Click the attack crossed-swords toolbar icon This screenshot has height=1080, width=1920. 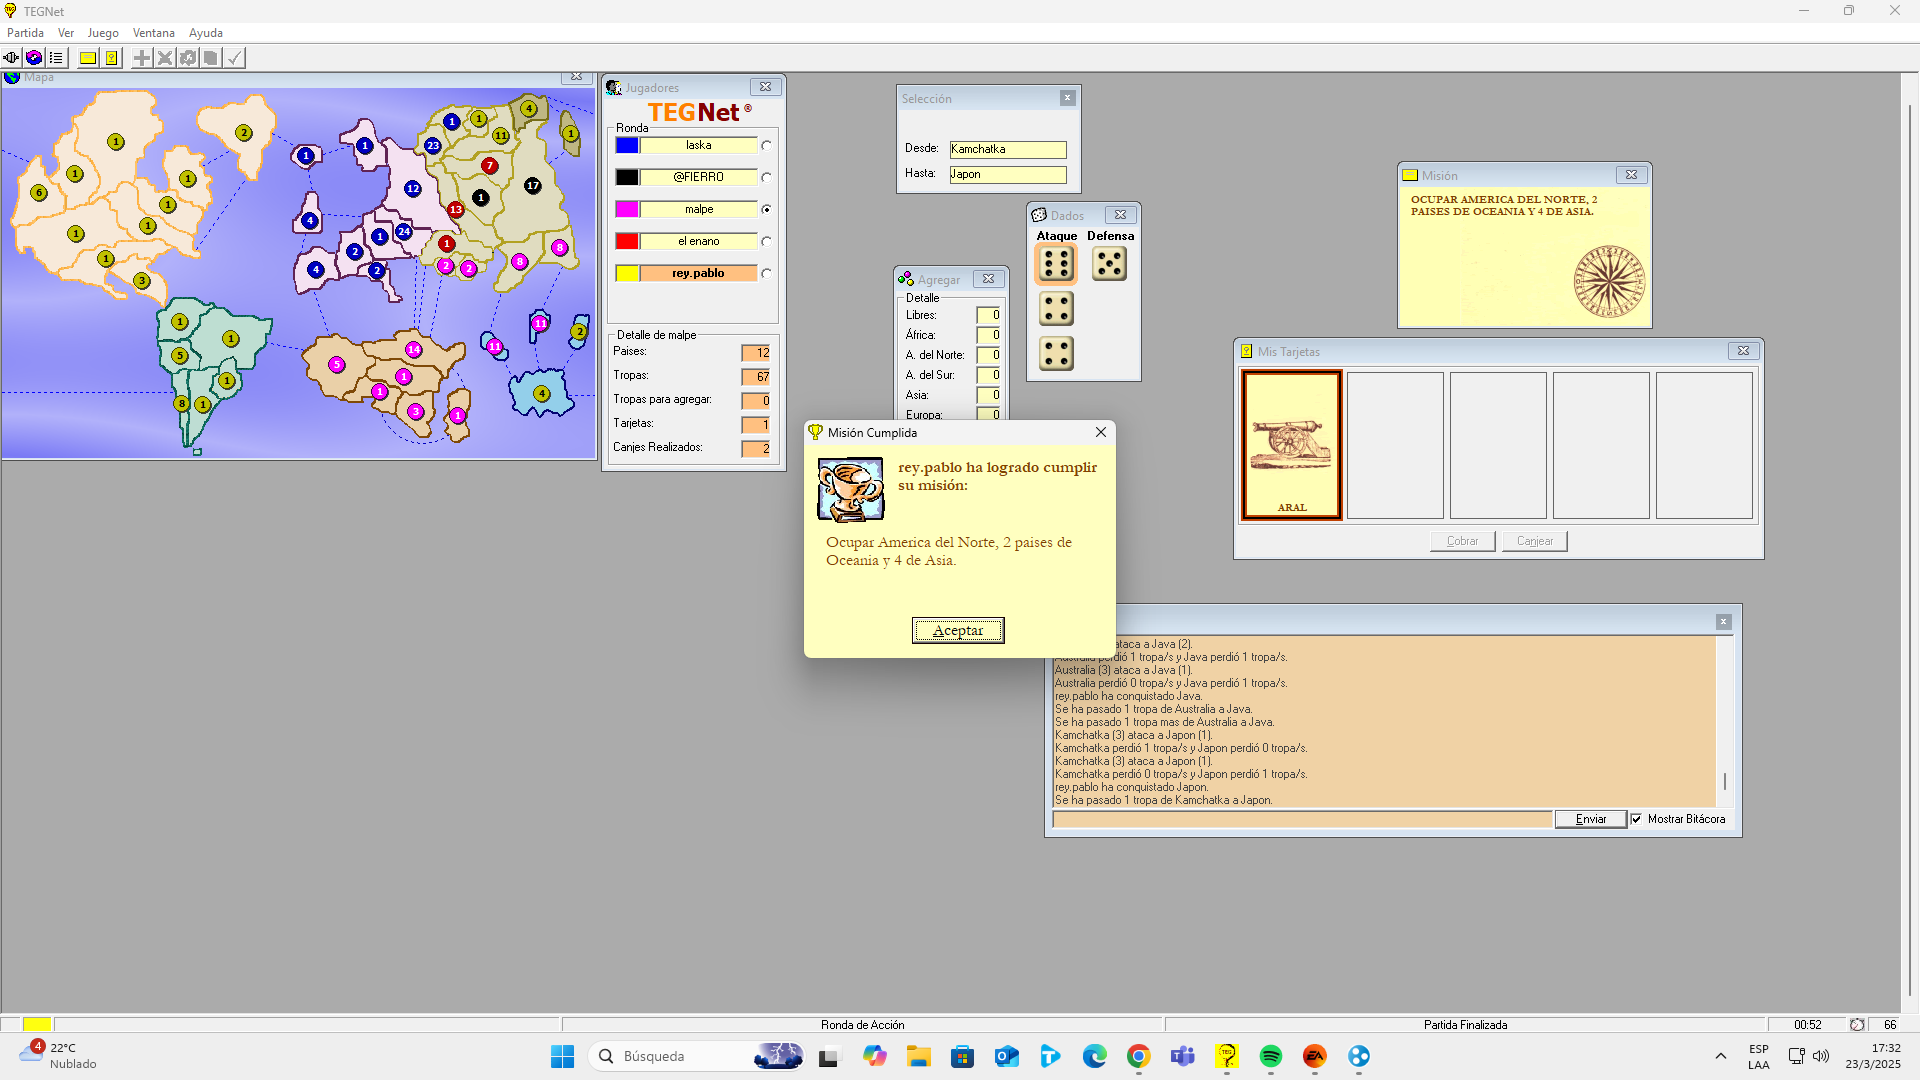[165, 58]
